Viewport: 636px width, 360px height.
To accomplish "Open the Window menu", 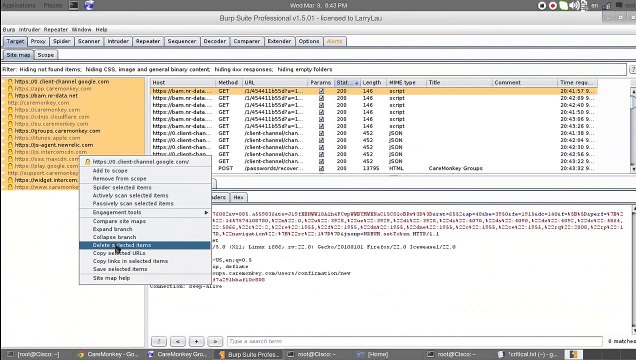I will pyautogui.click(x=81, y=30).
